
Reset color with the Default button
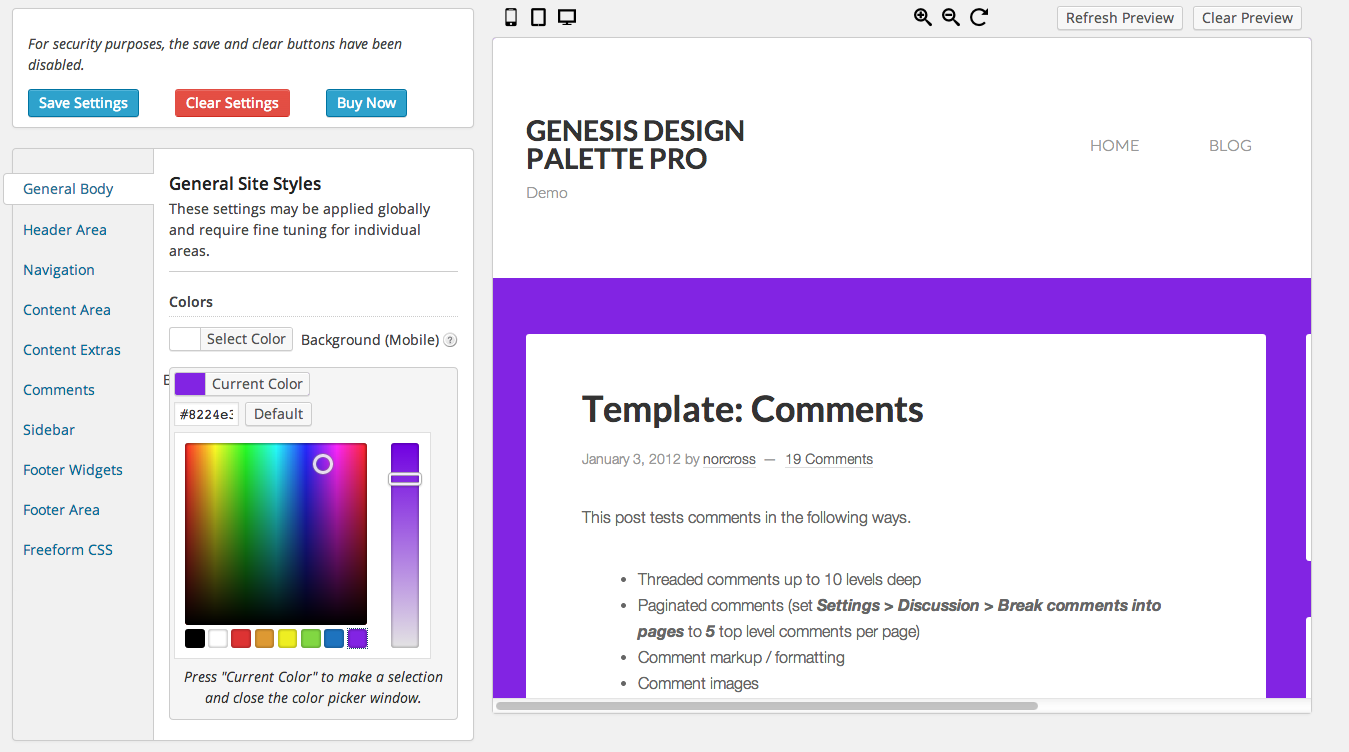(x=278, y=414)
